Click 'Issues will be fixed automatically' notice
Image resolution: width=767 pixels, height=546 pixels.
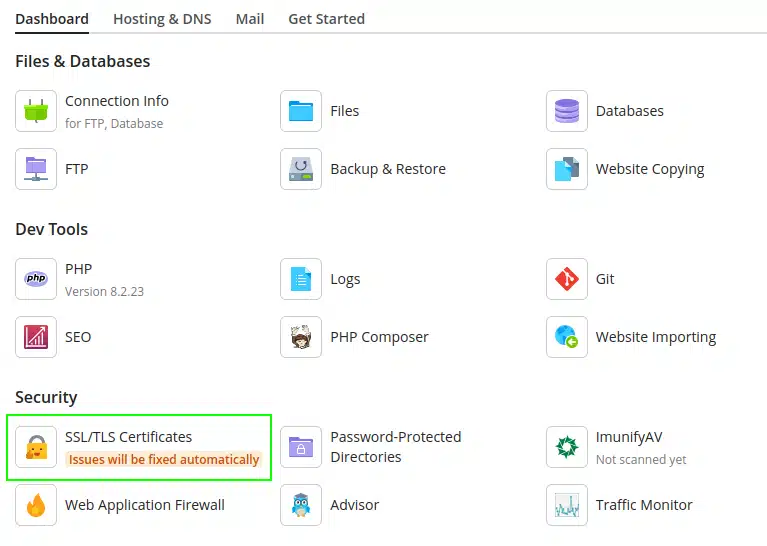164,459
